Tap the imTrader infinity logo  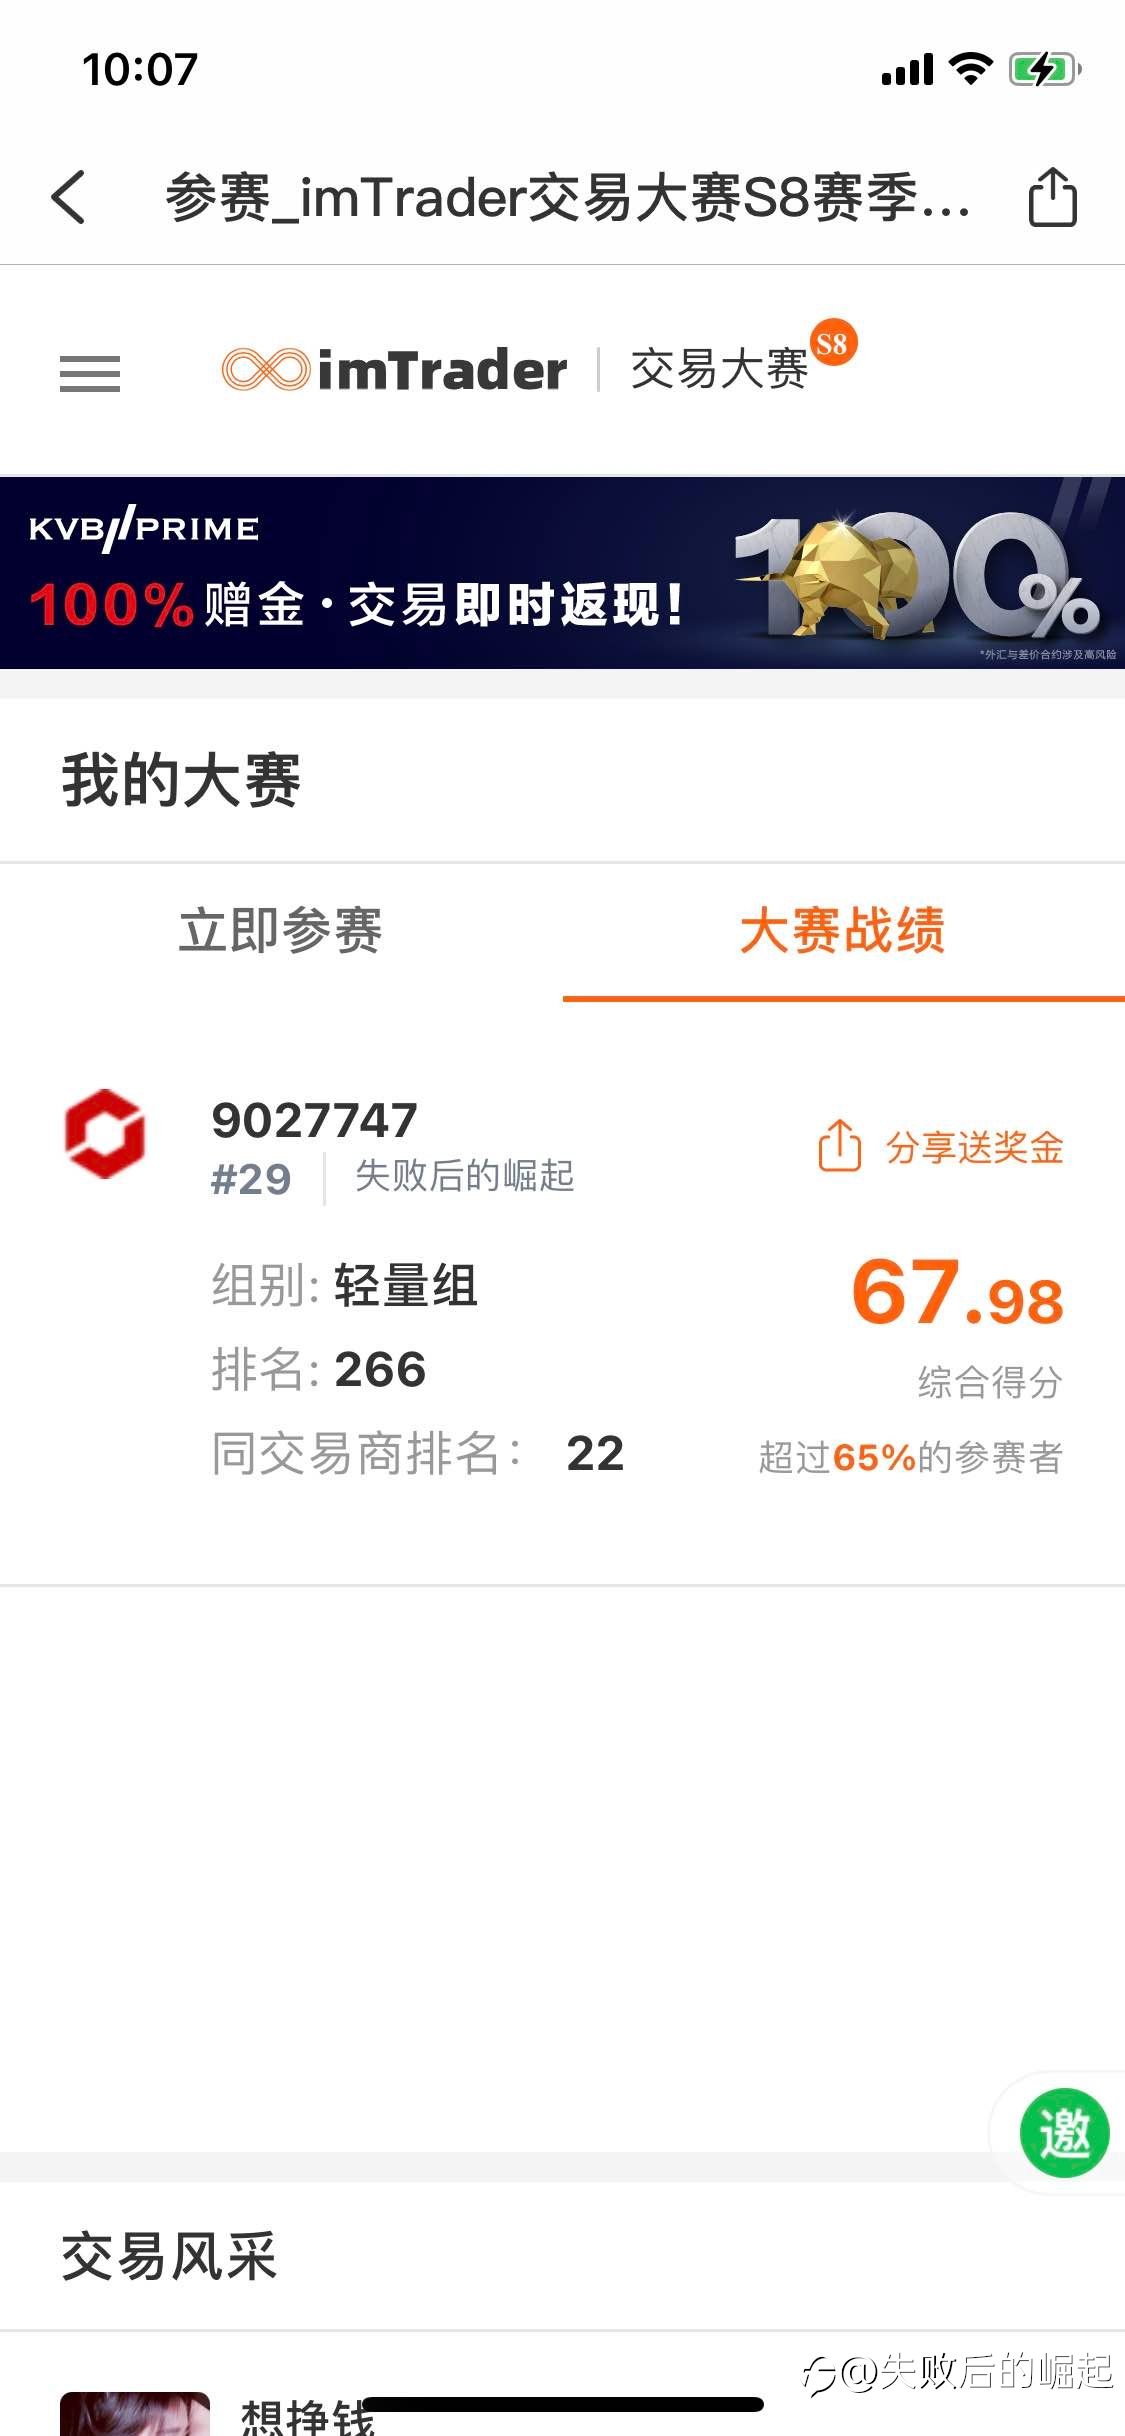(265, 369)
